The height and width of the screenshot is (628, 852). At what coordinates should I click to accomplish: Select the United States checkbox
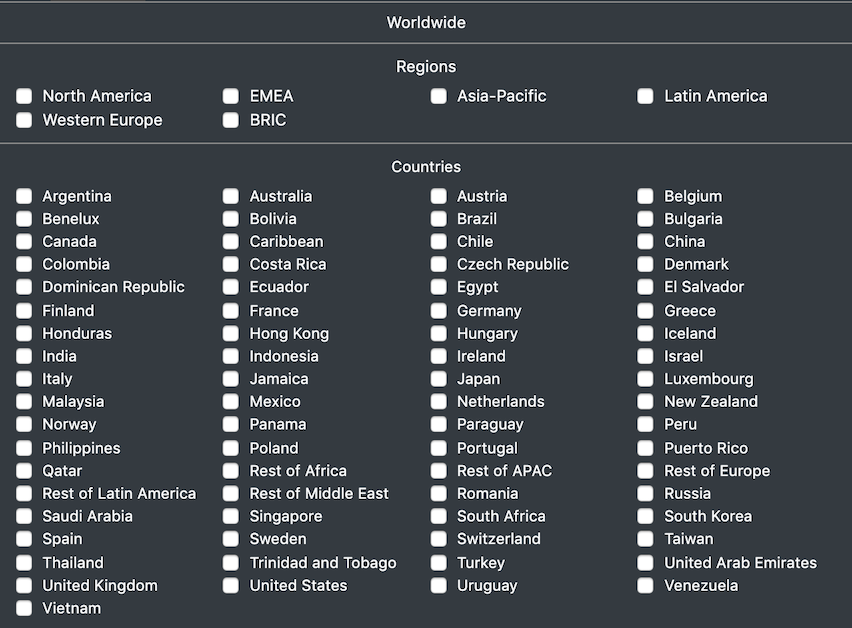(x=231, y=586)
